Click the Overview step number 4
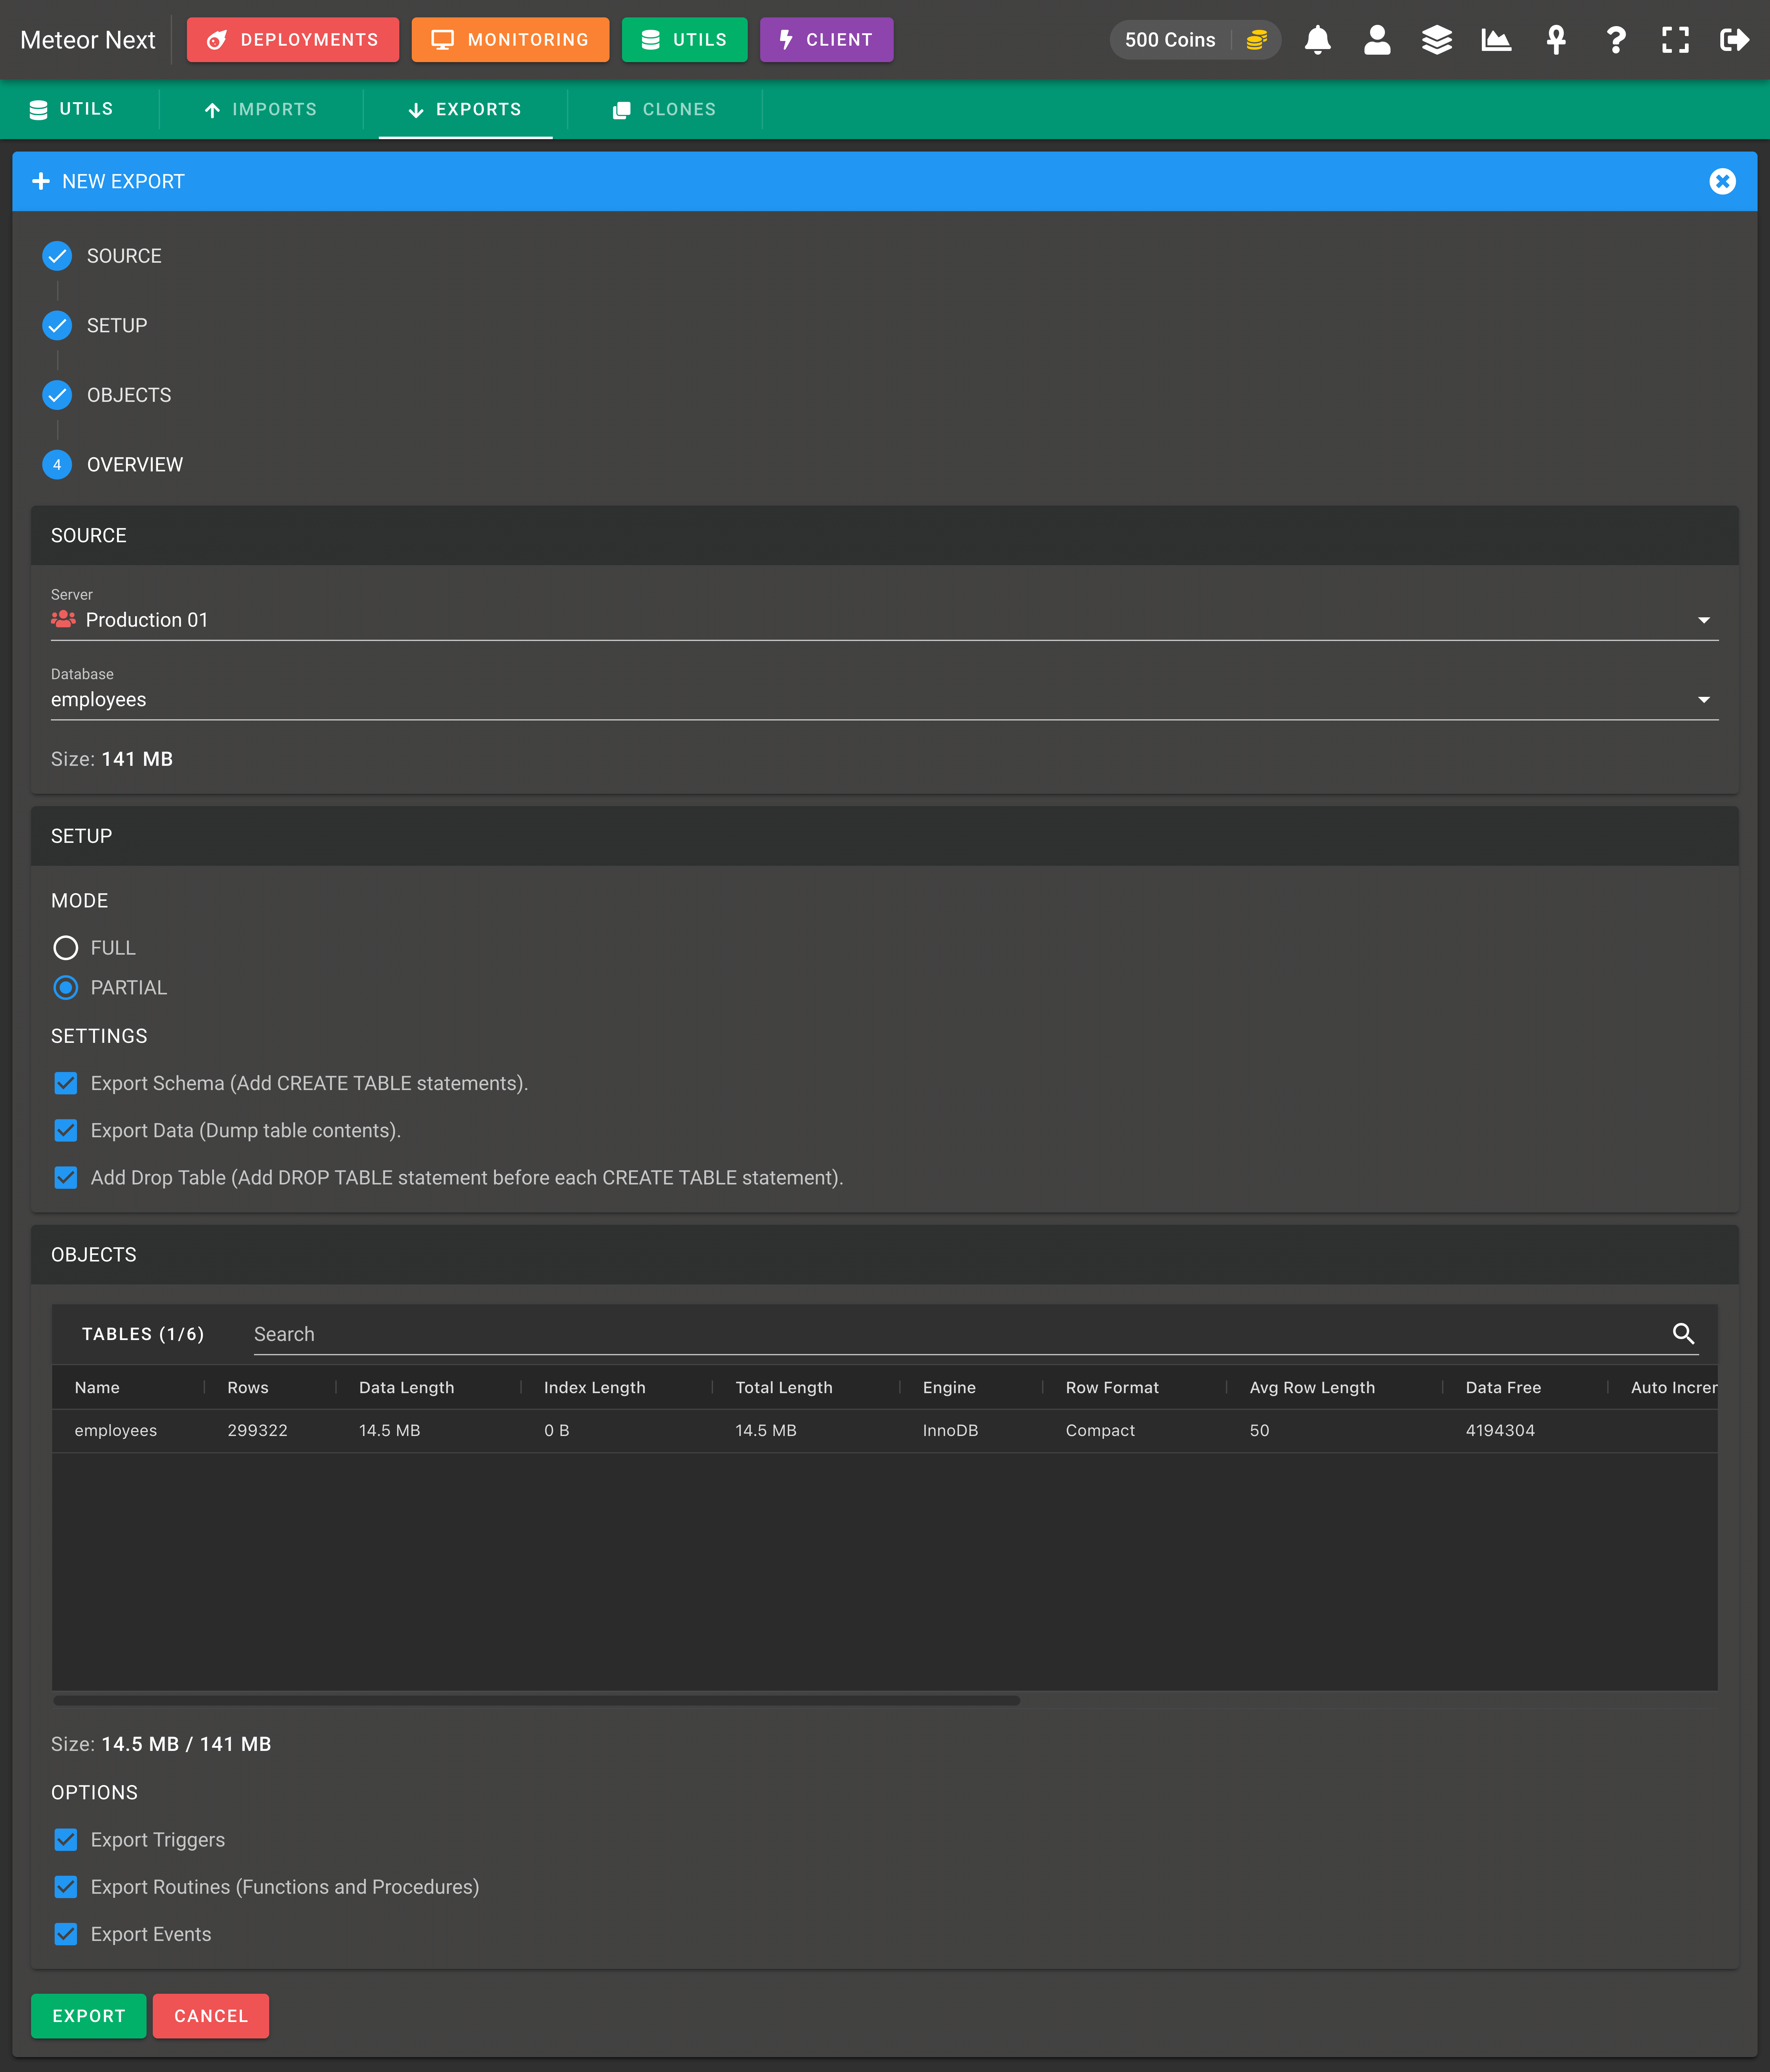Image resolution: width=1770 pixels, height=2072 pixels. coord(57,464)
